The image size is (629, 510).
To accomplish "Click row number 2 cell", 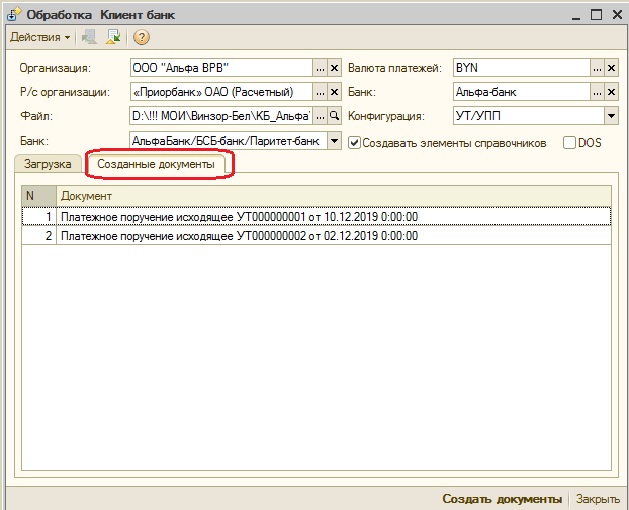I will 39,236.
